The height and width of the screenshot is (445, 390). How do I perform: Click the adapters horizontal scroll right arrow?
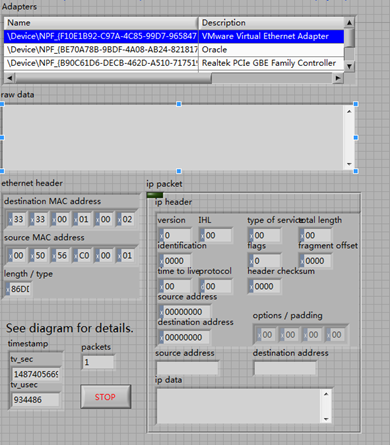point(338,78)
